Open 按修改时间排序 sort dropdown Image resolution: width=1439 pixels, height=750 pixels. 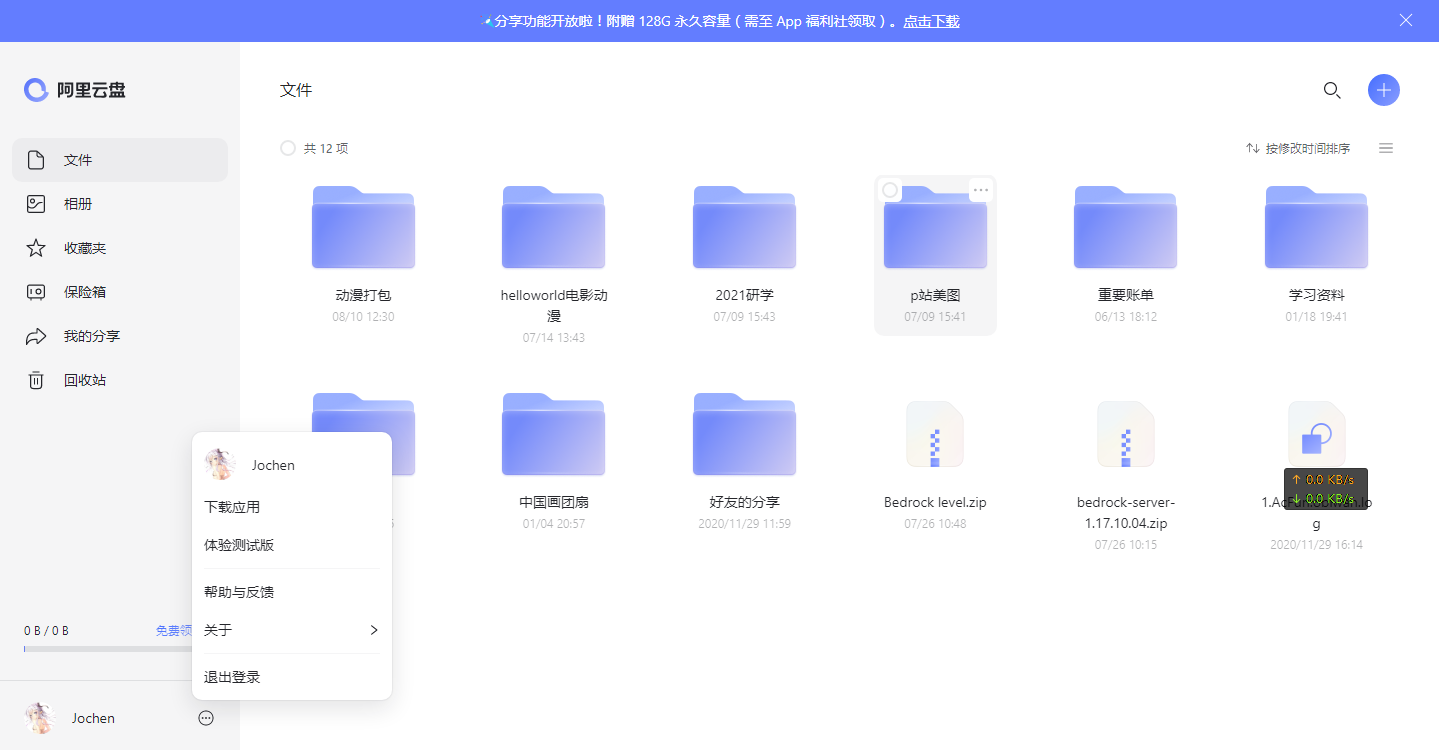pyautogui.click(x=1298, y=148)
